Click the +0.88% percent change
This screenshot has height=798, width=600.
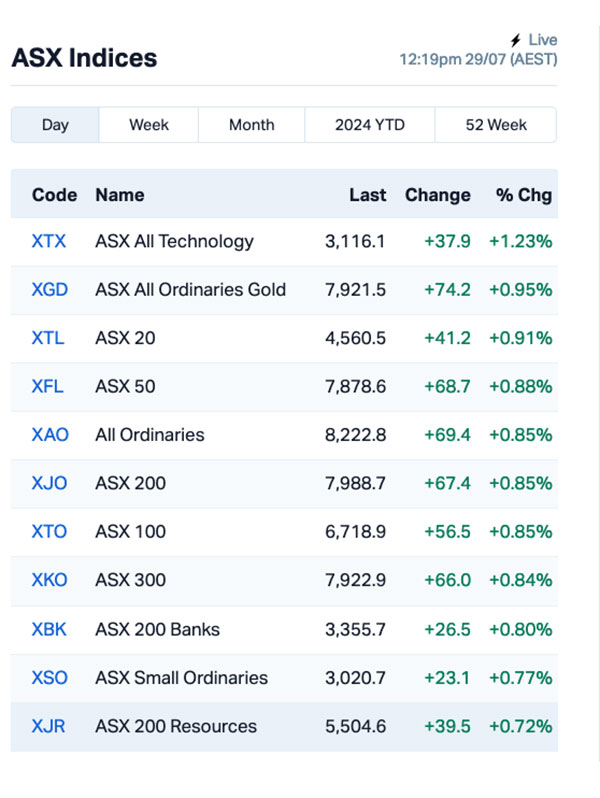[521, 386]
